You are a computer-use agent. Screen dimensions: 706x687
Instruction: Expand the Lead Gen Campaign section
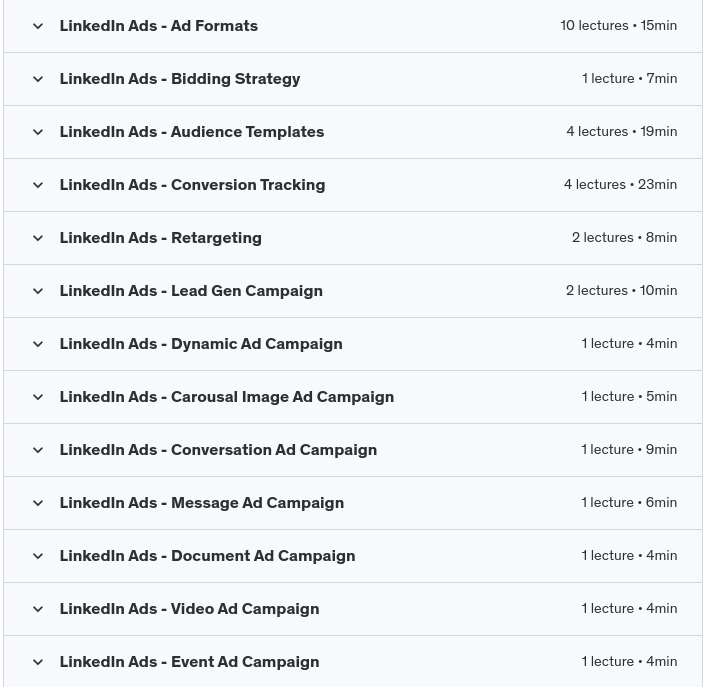tap(38, 291)
